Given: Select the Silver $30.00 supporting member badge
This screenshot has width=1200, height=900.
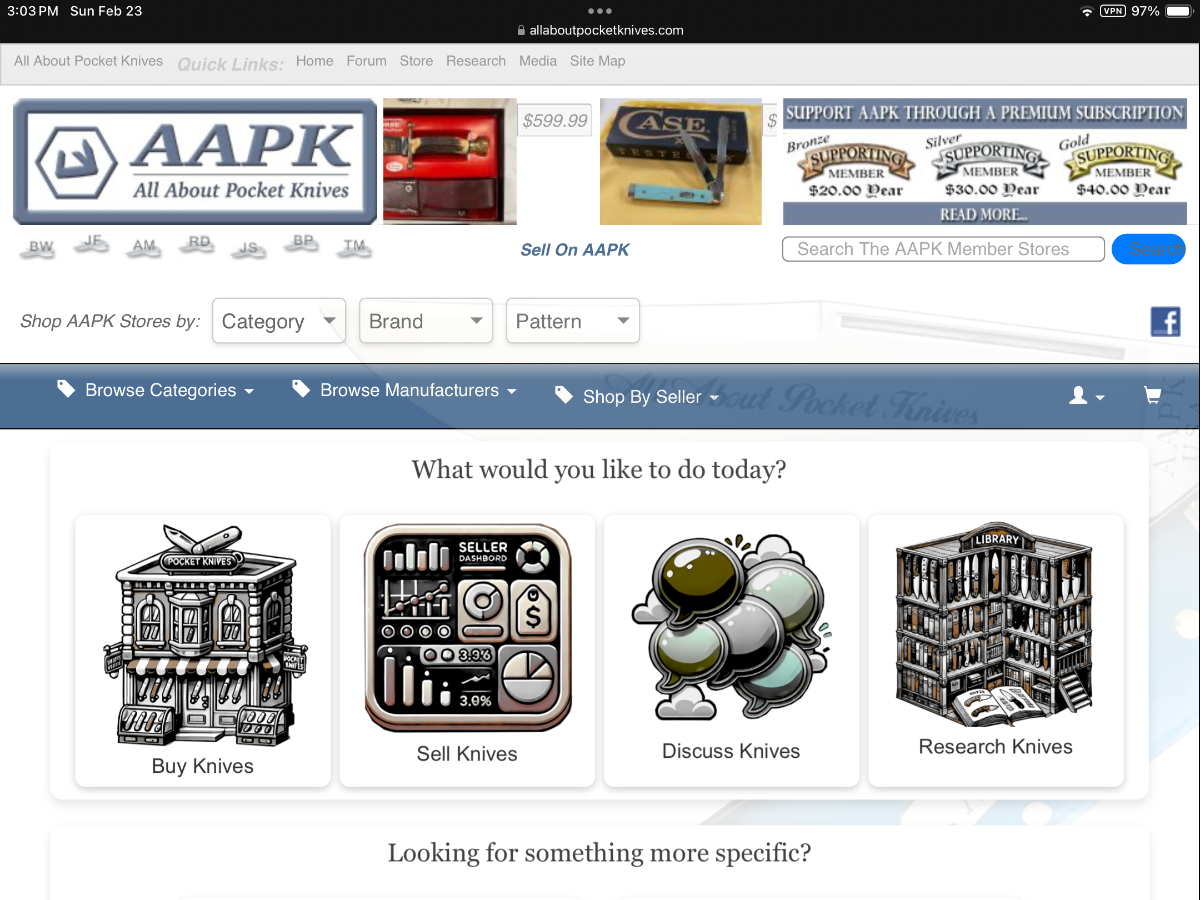Looking at the screenshot, I should [x=990, y=167].
